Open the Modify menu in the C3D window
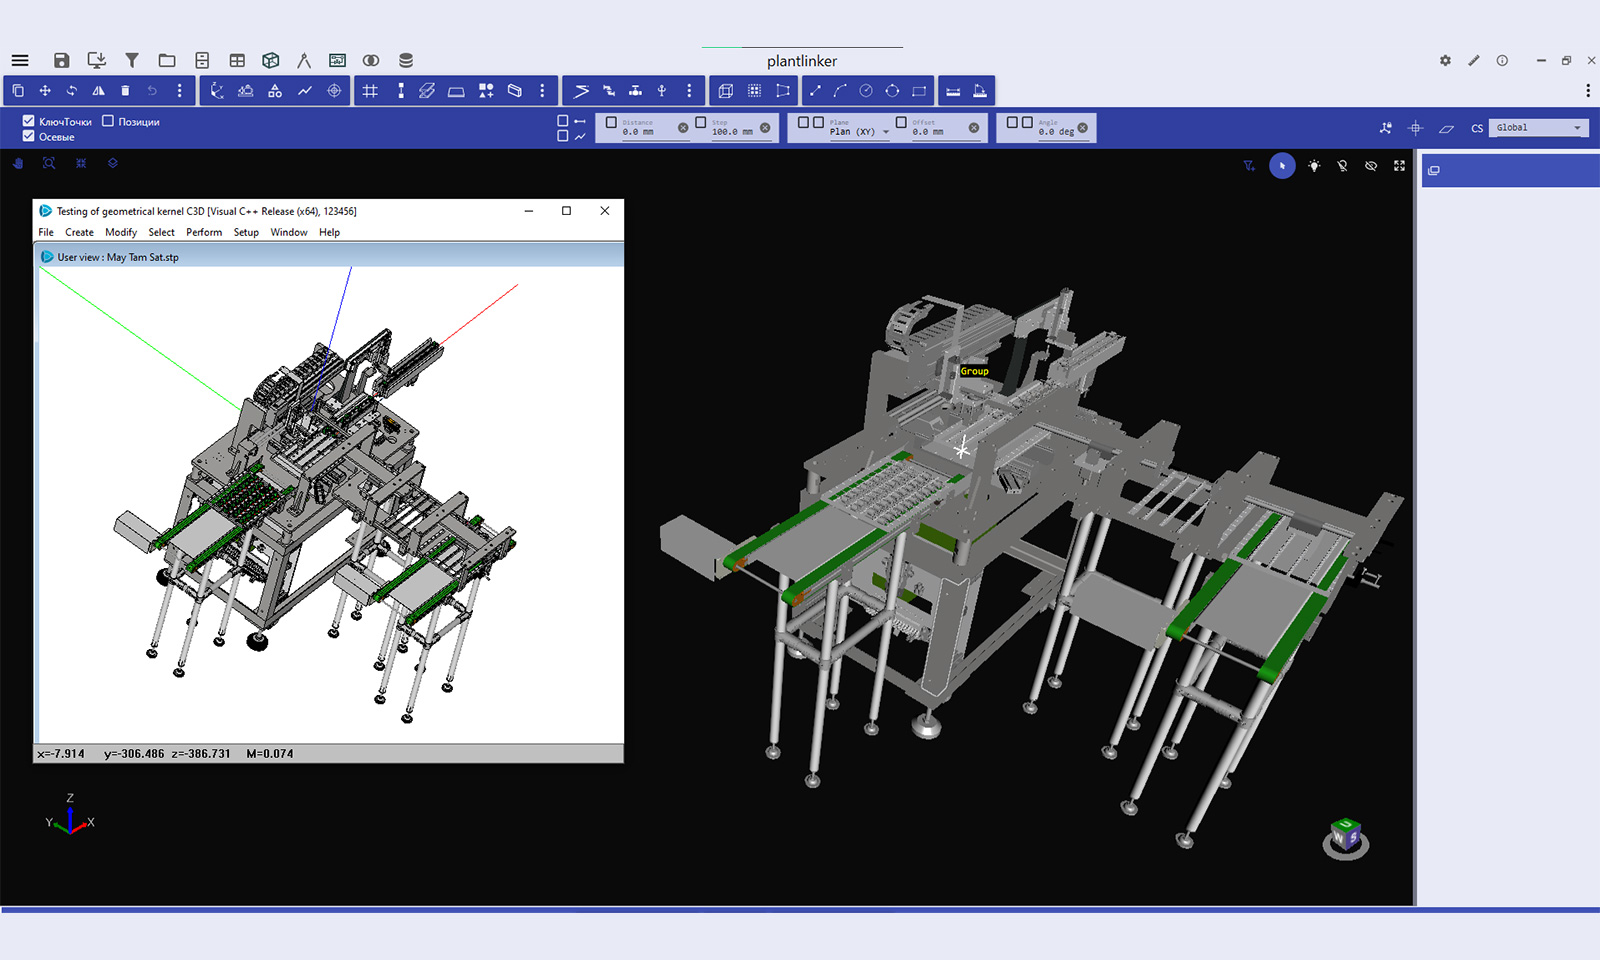The width and height of the screenshot is (1600, 960). pyautogui.click(x=121, y=232)
